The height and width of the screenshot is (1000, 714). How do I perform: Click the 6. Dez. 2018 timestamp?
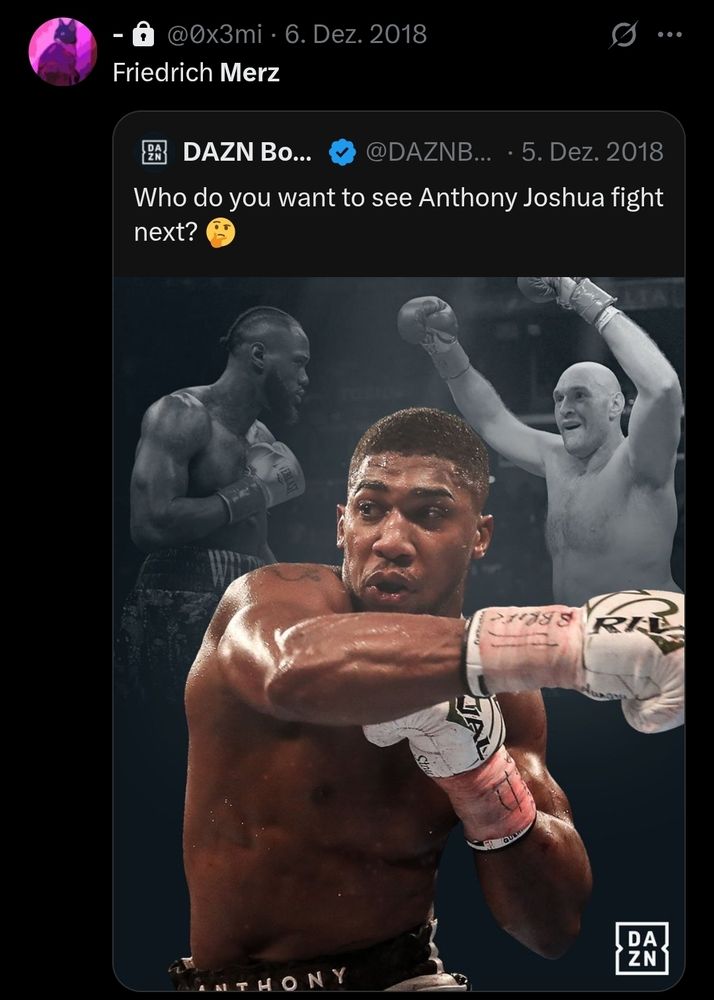click(356, 34)
